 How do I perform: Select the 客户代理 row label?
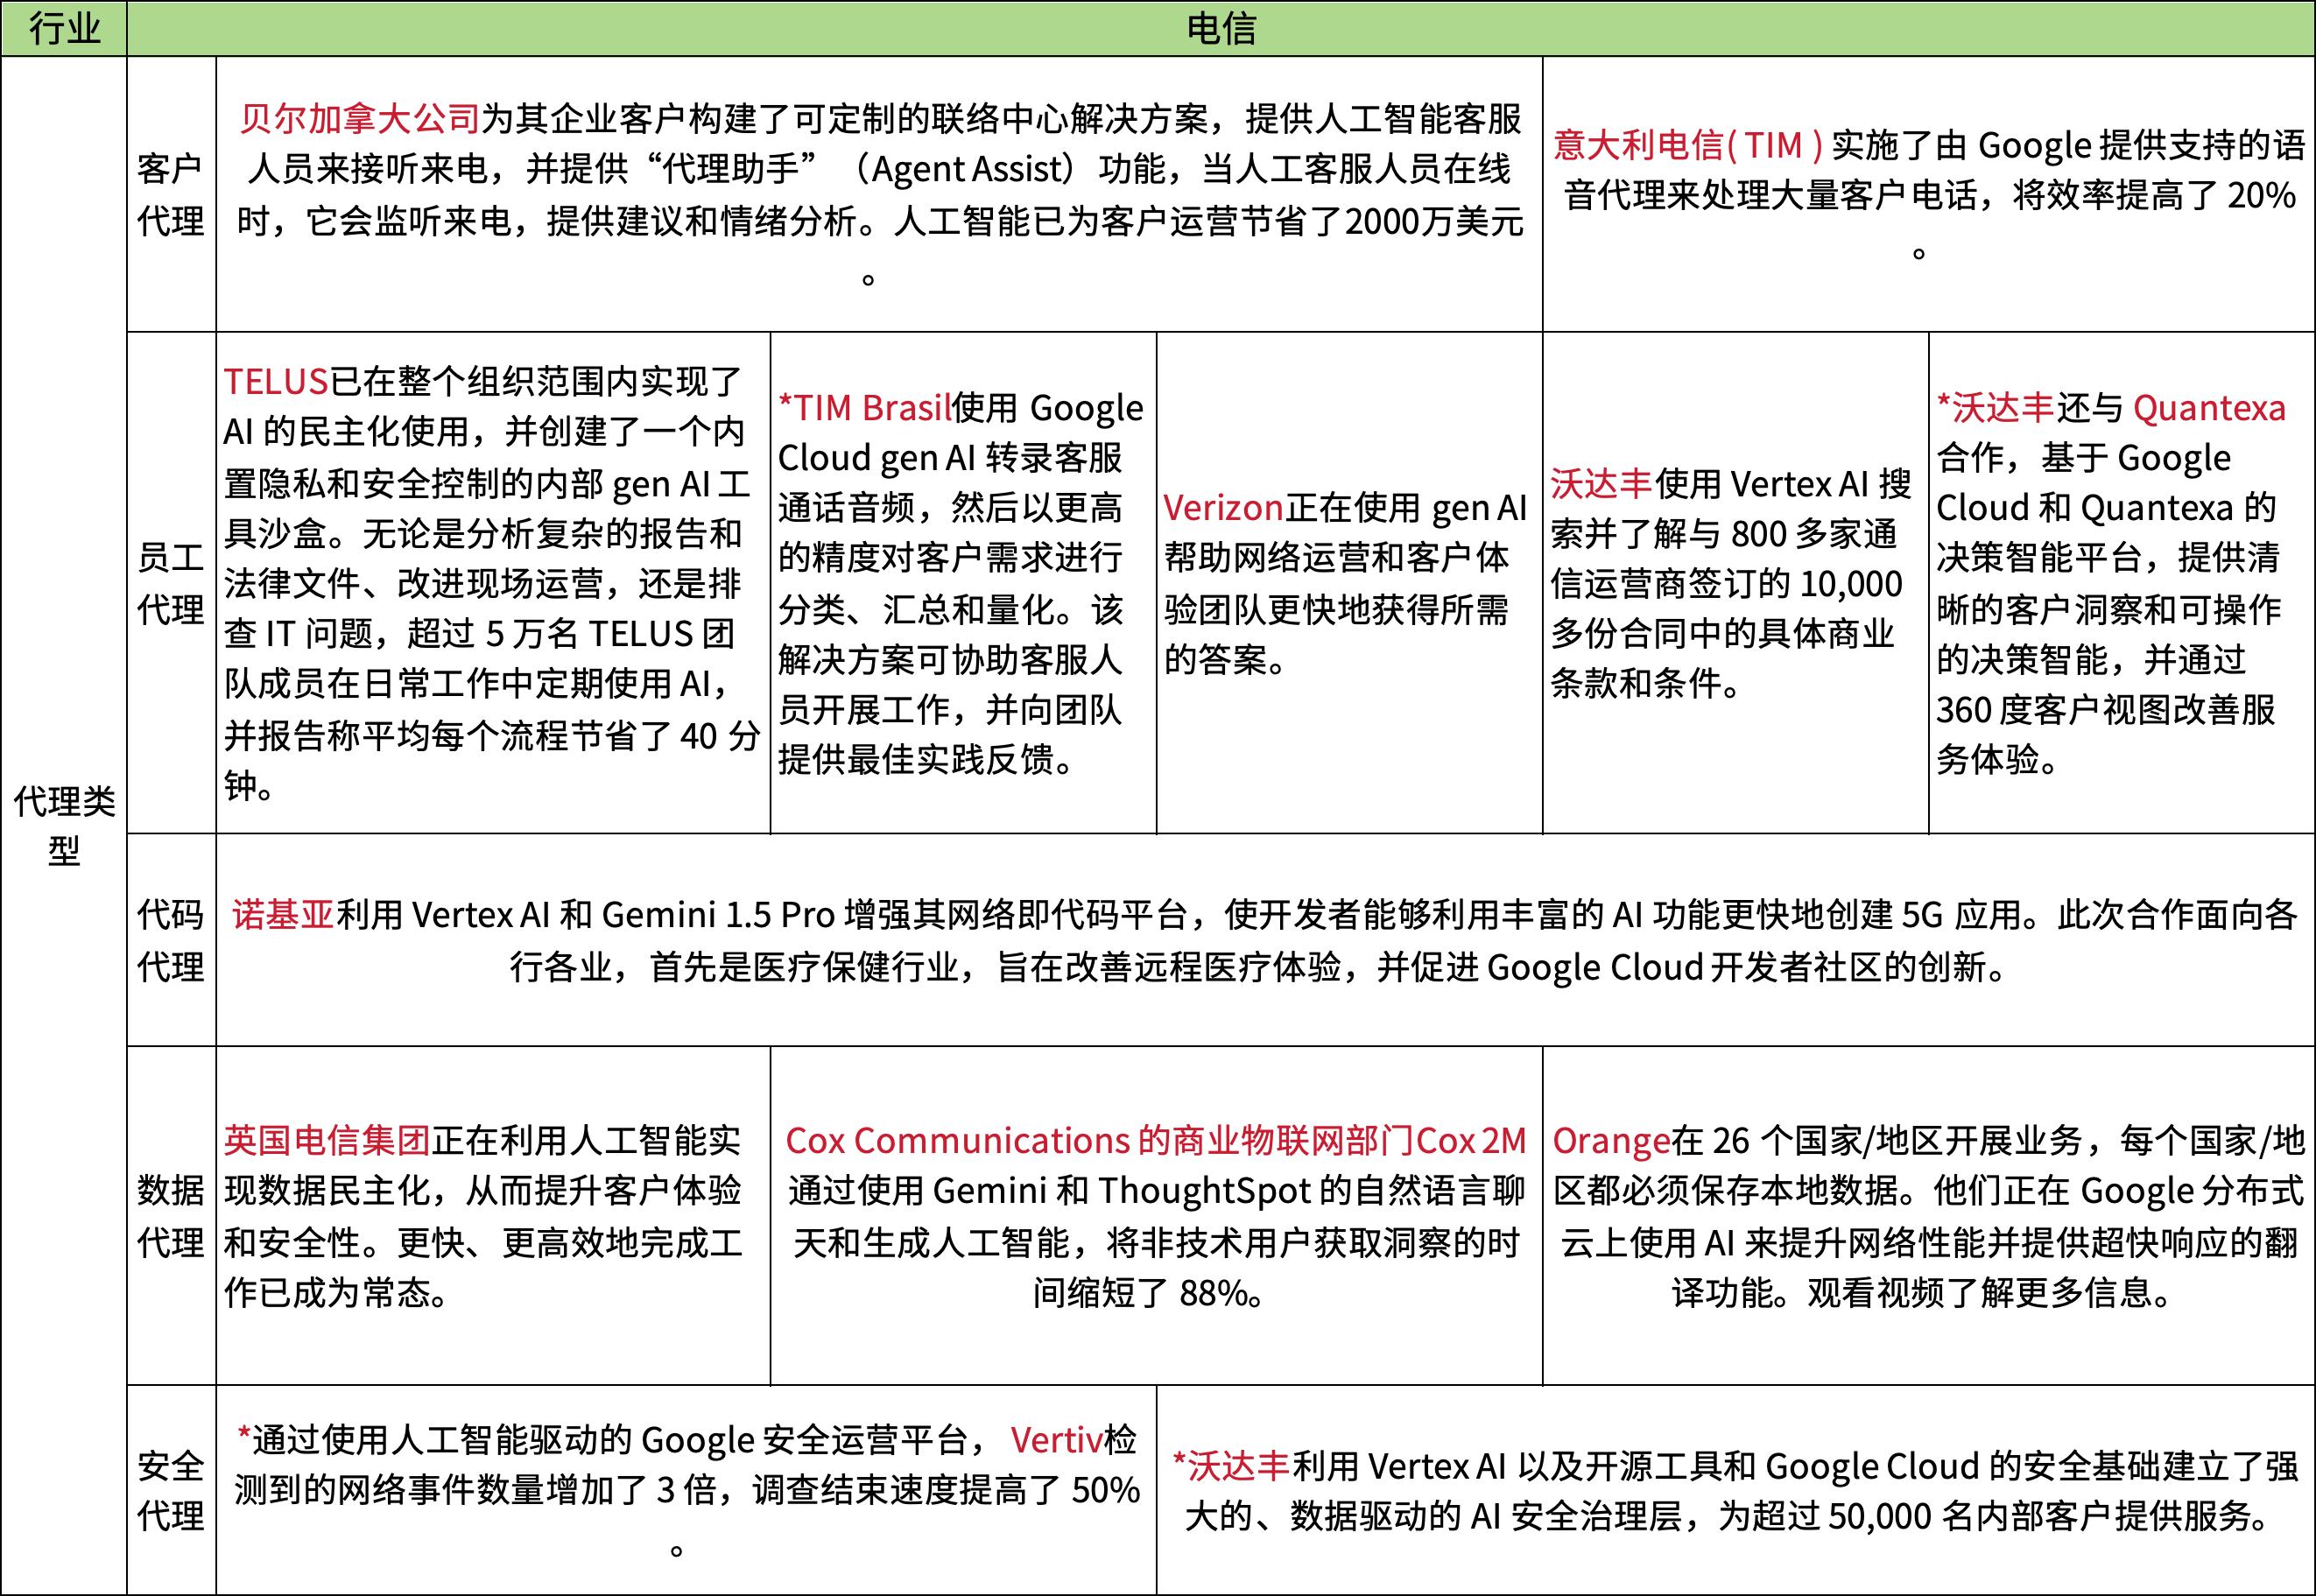point(171,194)
